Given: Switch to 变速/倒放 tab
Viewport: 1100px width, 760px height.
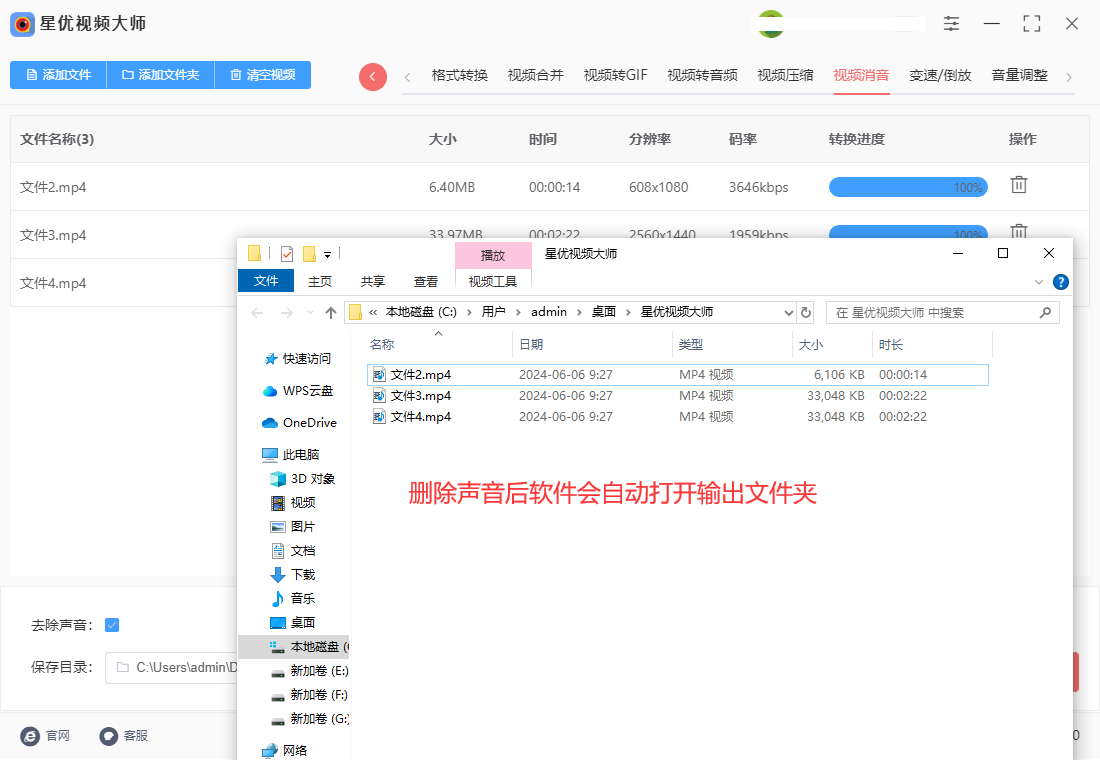Looking at the screenshot, I should point(940,75).
